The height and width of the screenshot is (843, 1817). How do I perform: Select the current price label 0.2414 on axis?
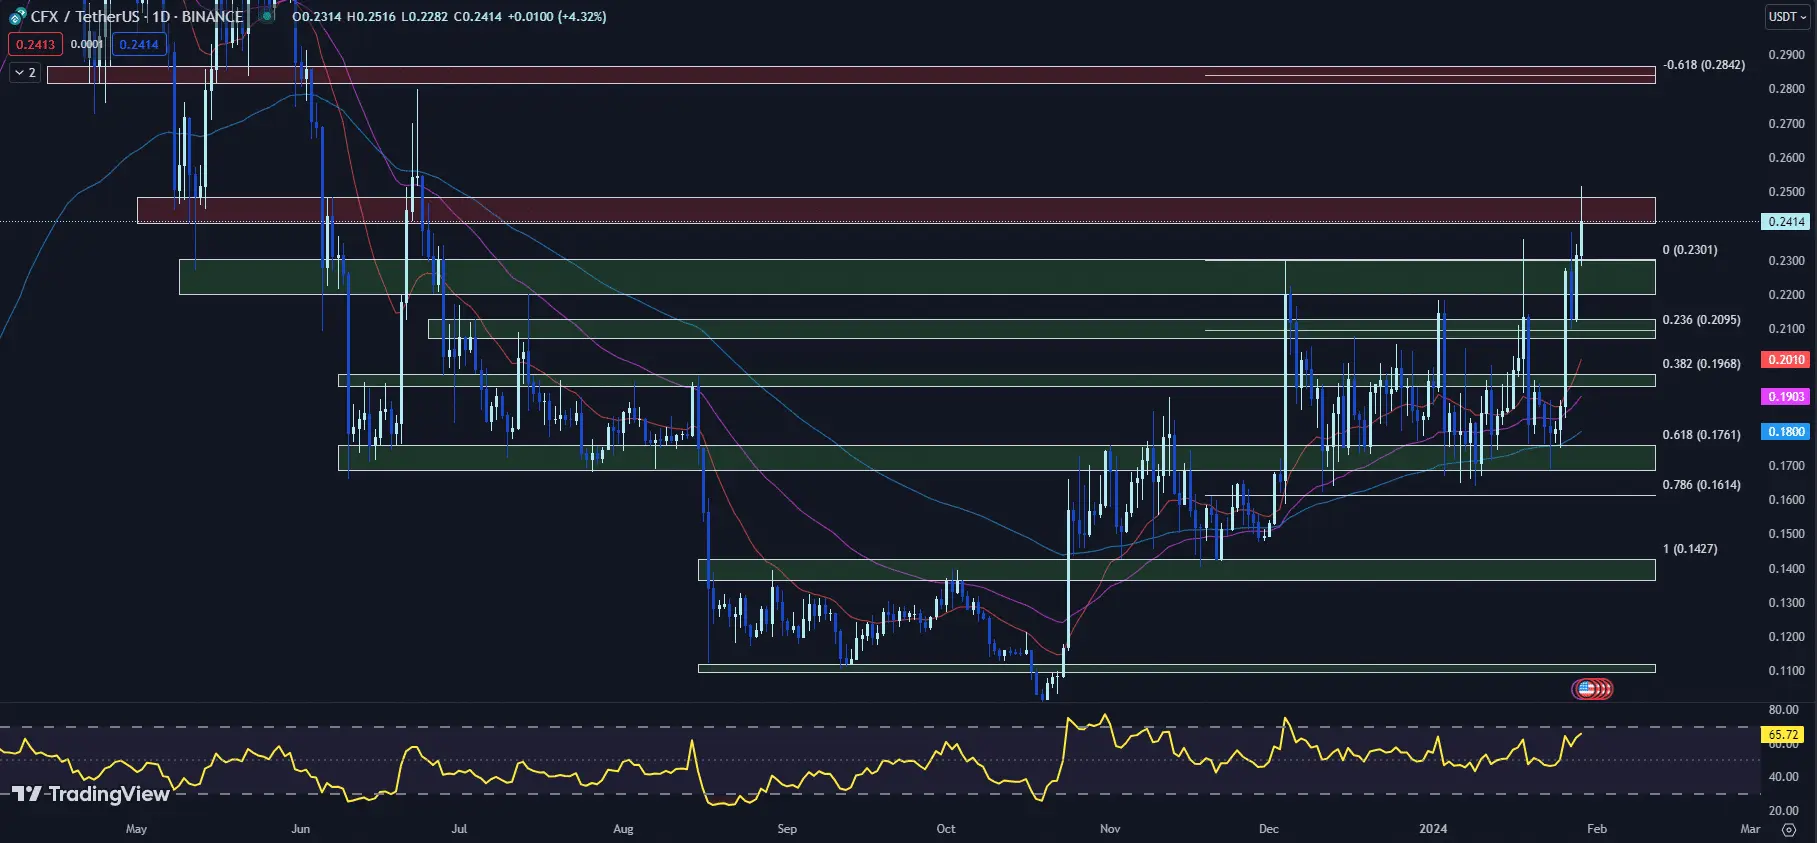pyautogui.click(x=1786, y=222)
